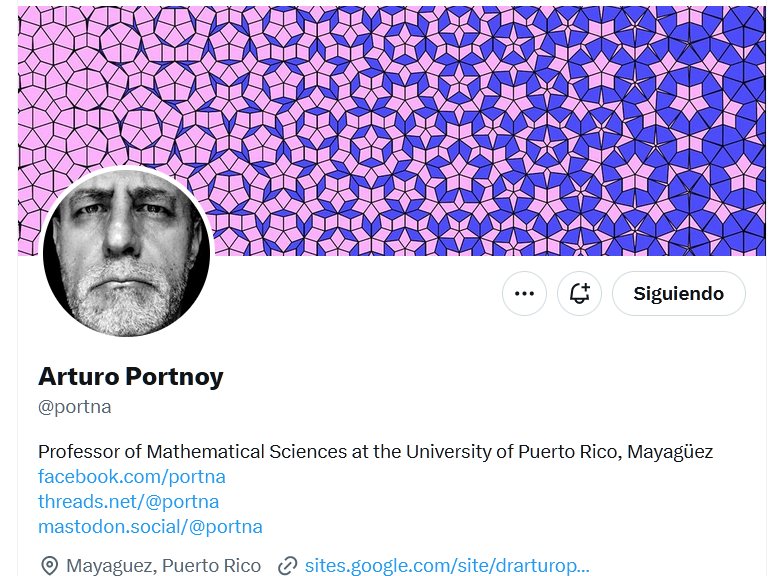Visit the mastodon.social/@portna link
The height and width of the screenshot is (576, 784).
tap(150, 526)
